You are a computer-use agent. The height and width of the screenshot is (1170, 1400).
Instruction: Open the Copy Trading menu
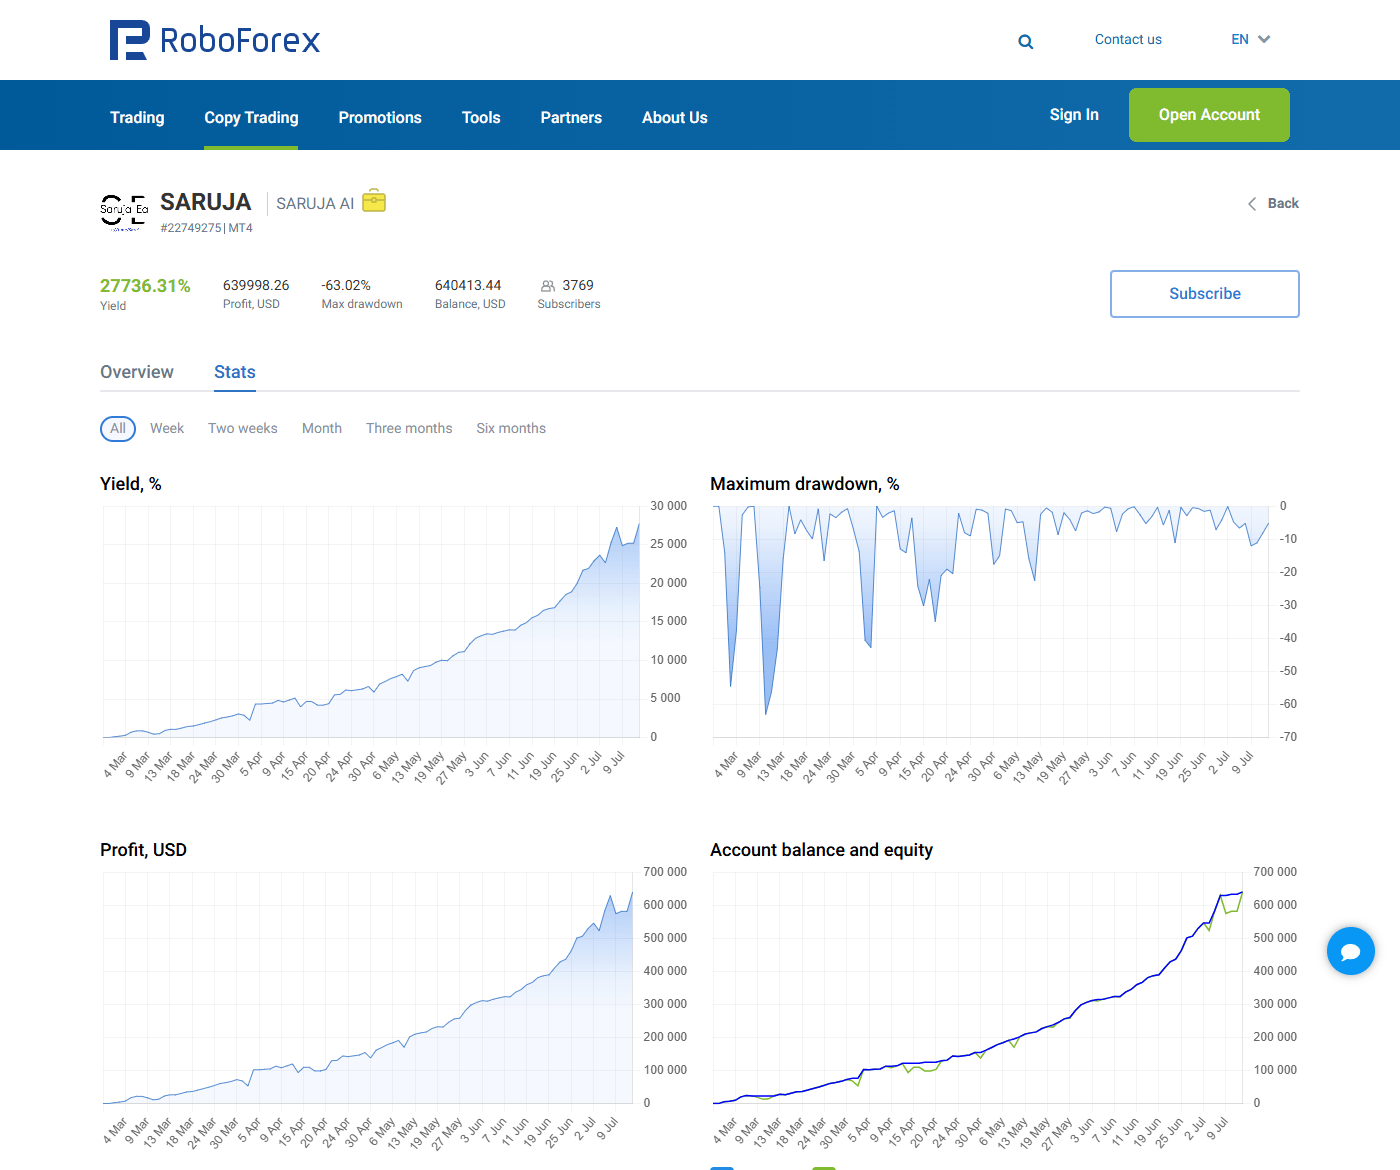[251, 117]
